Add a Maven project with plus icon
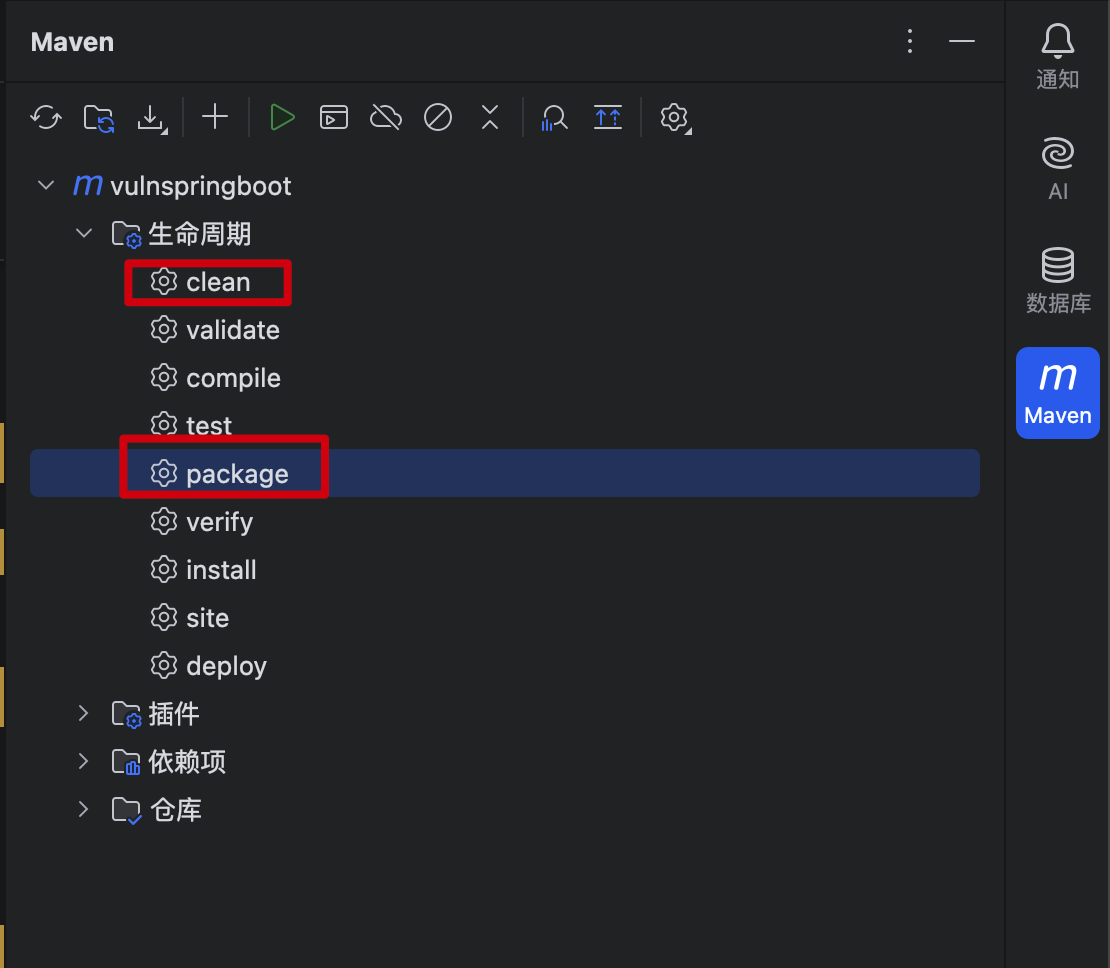The image size is (1110, 968). point(214,117)
